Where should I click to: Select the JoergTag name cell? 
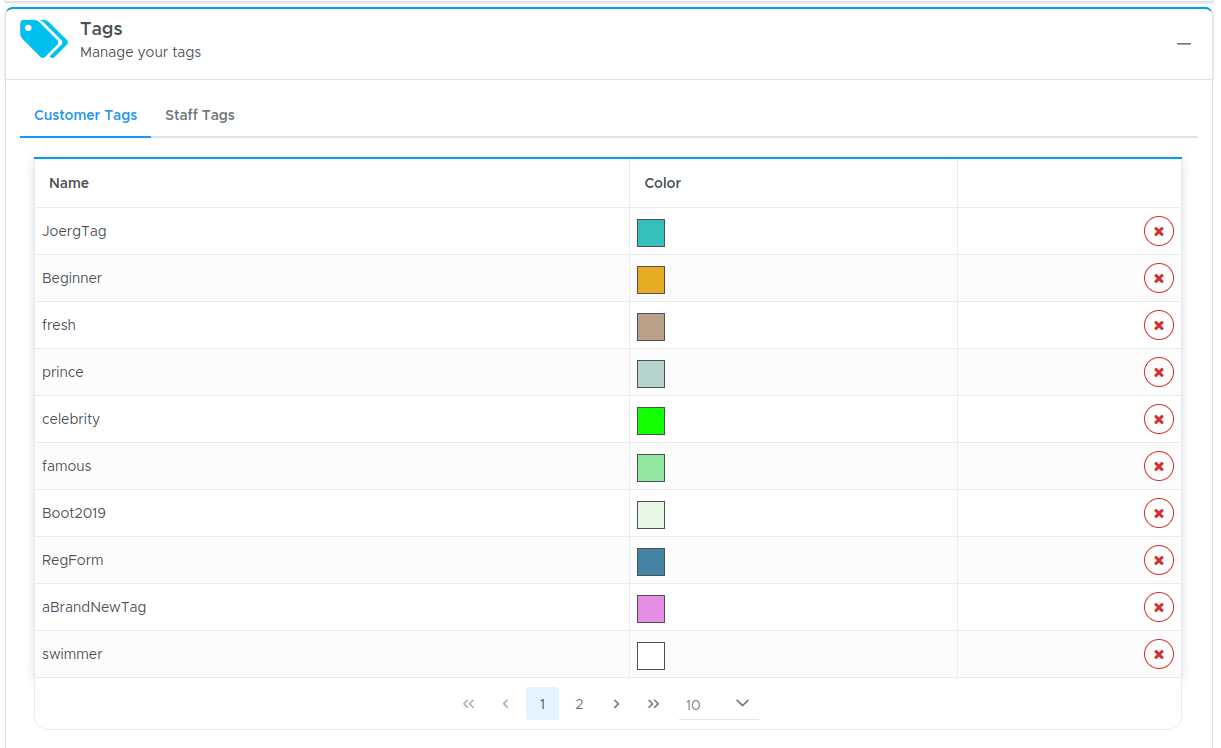pyautogui.click(x=332, y=231)
